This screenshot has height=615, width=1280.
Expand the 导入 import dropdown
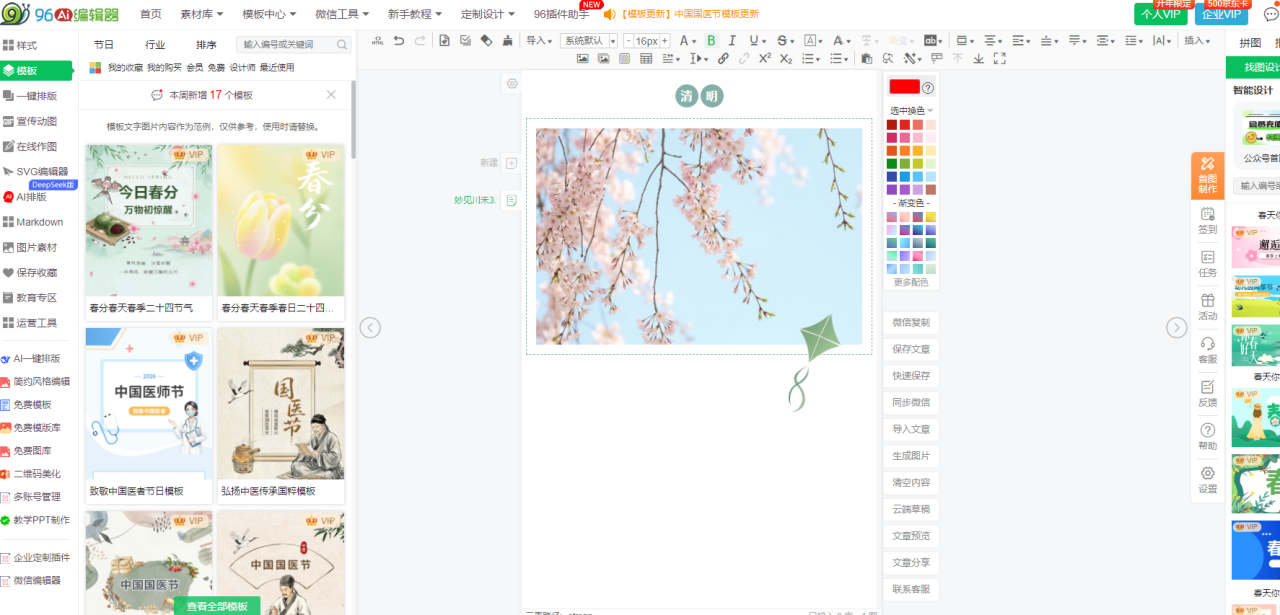pyautogui.click(x=540, y=41)
